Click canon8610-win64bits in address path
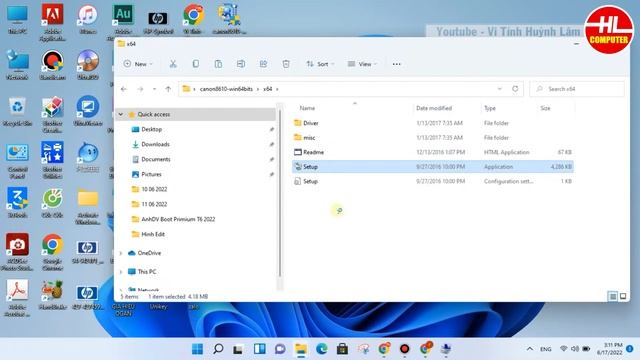640x360 pixels. 226,89
